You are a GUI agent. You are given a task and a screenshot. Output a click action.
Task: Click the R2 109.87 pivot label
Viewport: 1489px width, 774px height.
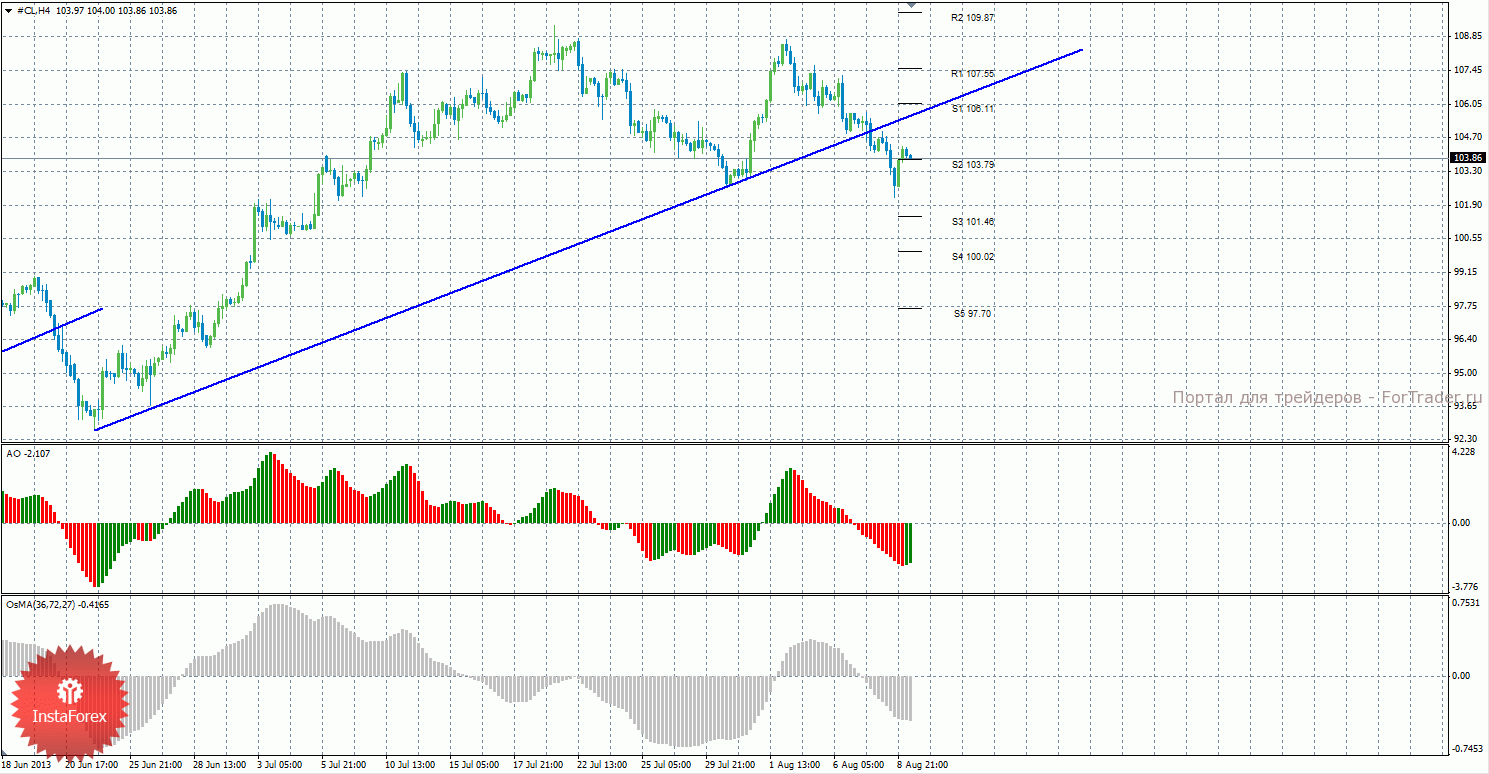point(972,18)
